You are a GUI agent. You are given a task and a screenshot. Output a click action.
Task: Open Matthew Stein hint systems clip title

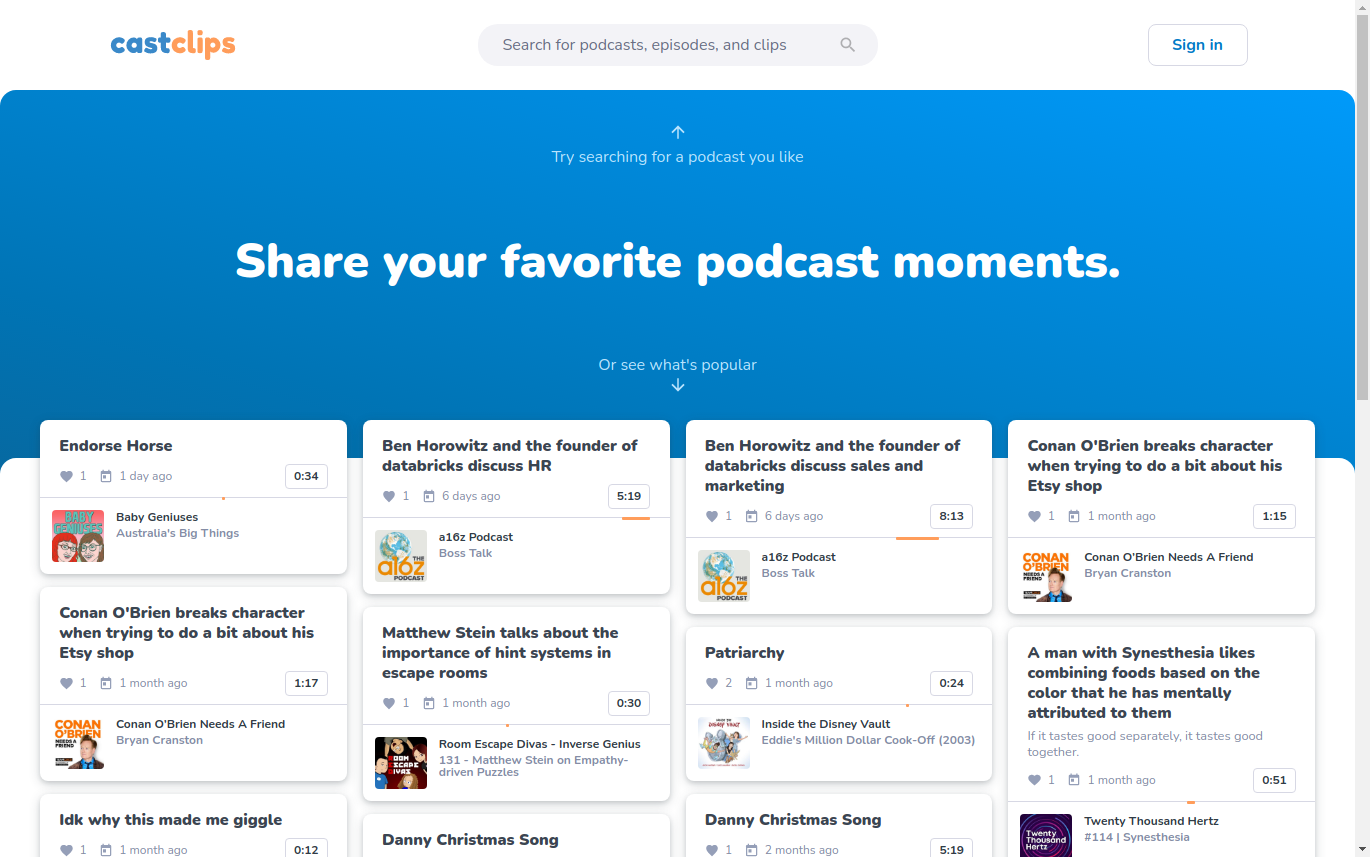tap(500, 653)
